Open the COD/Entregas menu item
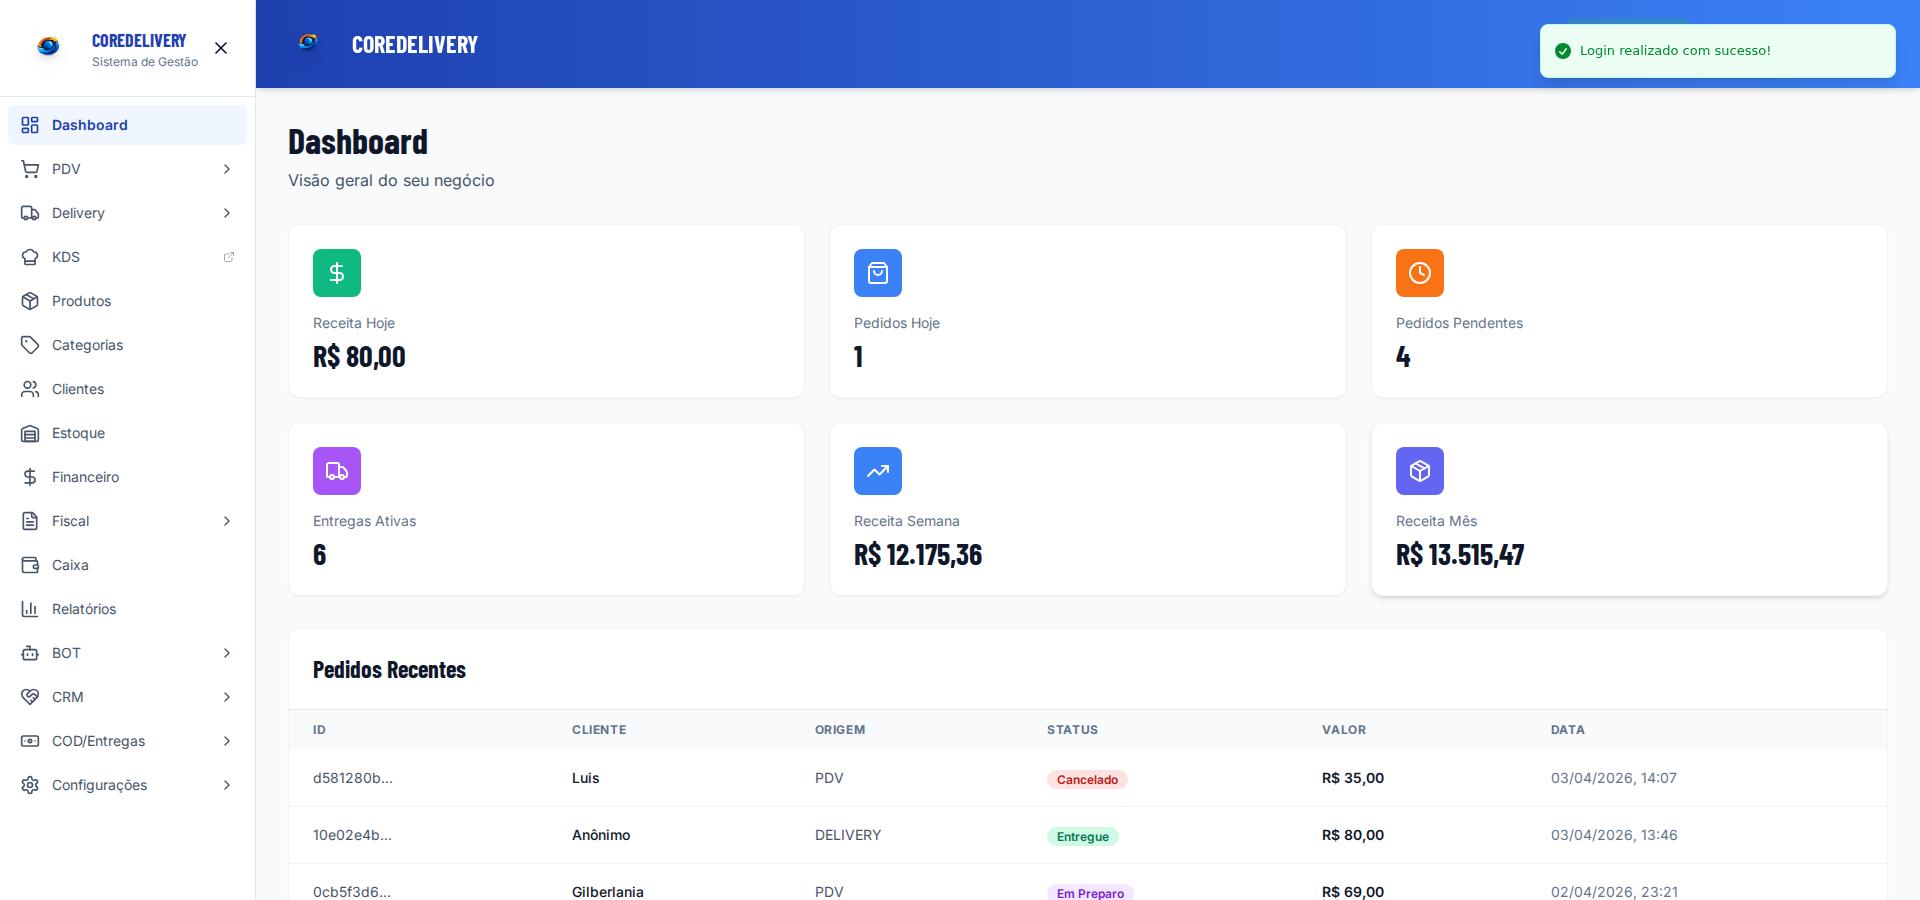The height and width of the screenshot is (900, 1920). (126, 741)
